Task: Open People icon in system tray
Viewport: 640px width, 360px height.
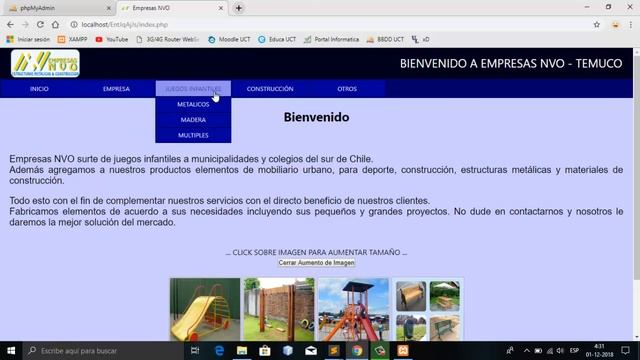Action: click(510, 351)
